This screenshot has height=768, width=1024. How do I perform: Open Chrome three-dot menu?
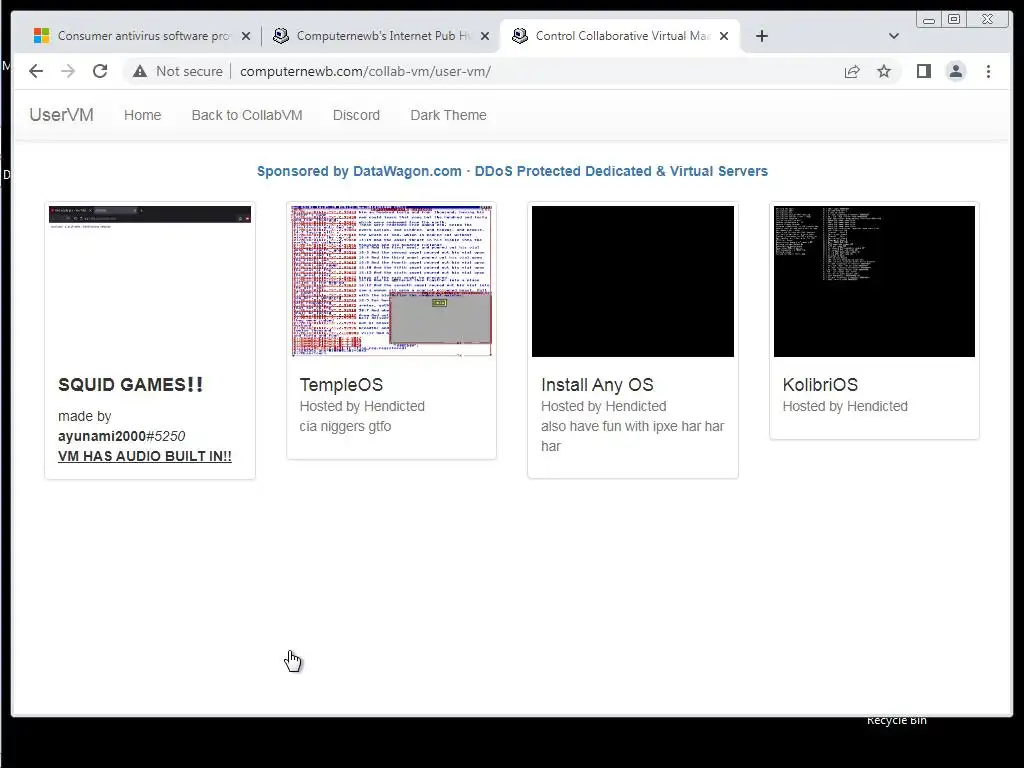(x=988, y=71)
